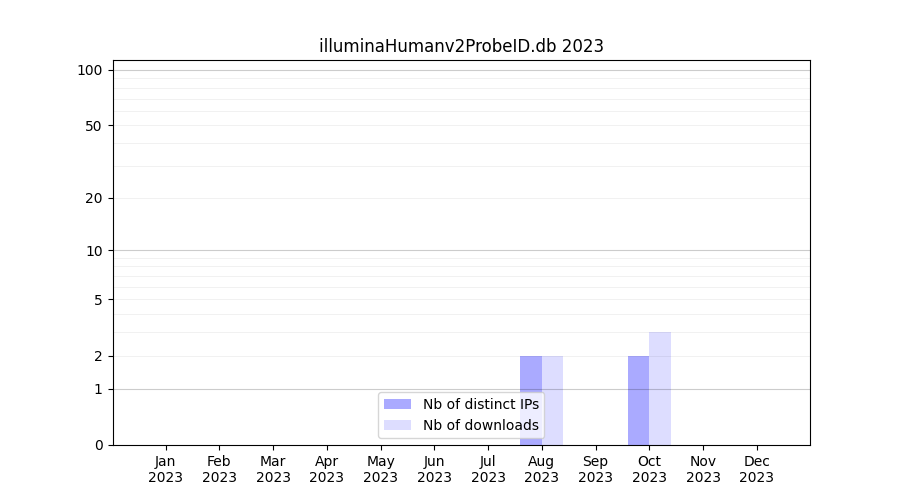900x500 pixels.
Task: Click the October distinct IPs bar
Action: (x=638, y=400)
